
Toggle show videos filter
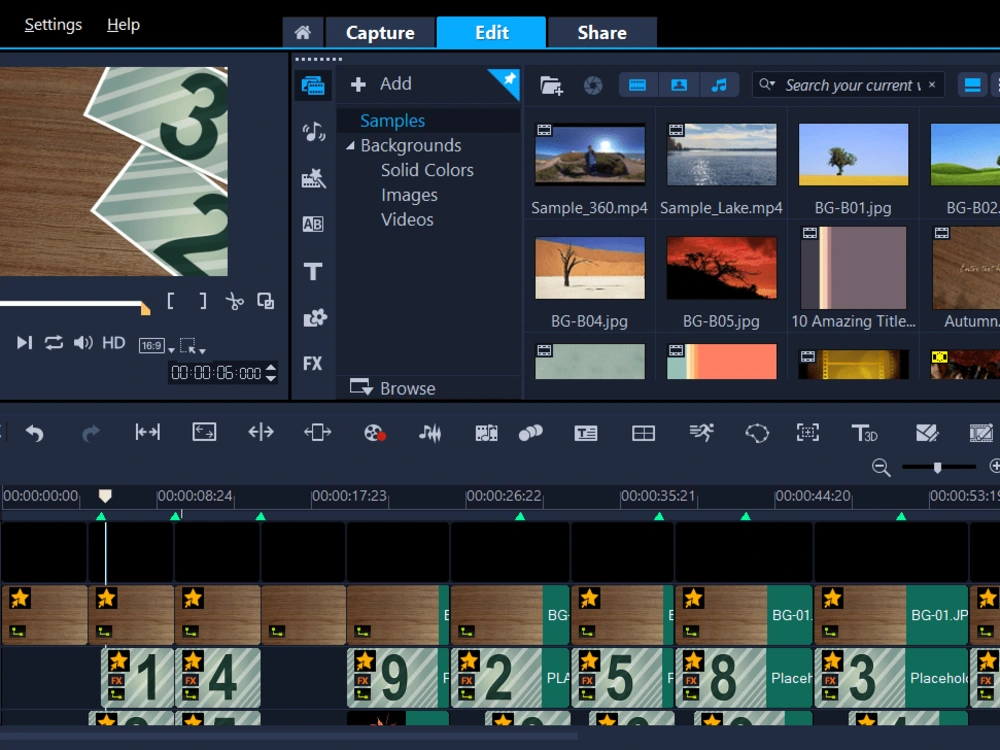coord(638,85)
